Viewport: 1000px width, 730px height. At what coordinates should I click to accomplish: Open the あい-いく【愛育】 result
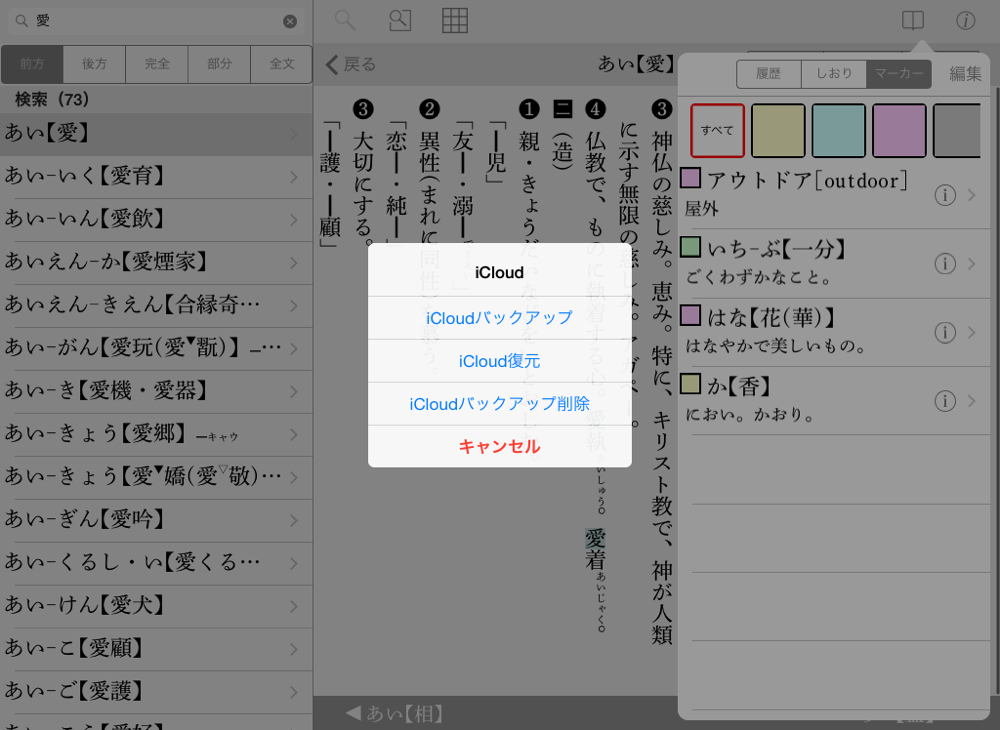point(156,177)
